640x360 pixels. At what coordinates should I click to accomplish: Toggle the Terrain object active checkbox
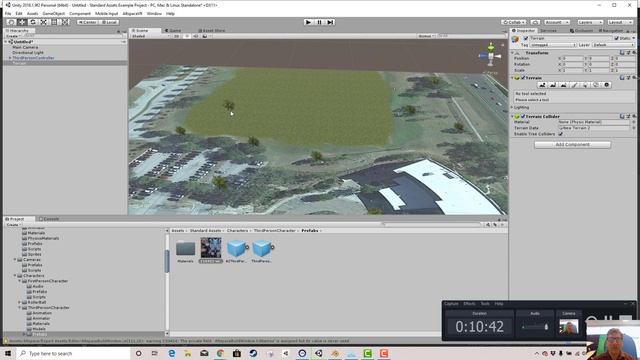pyautogui.click(x=526, y=38)
